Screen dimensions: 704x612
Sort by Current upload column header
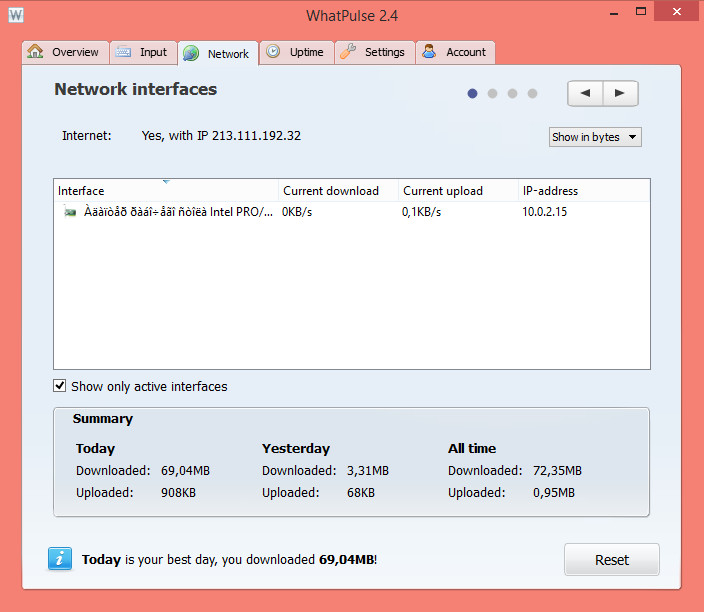click(x=458, y=191)
